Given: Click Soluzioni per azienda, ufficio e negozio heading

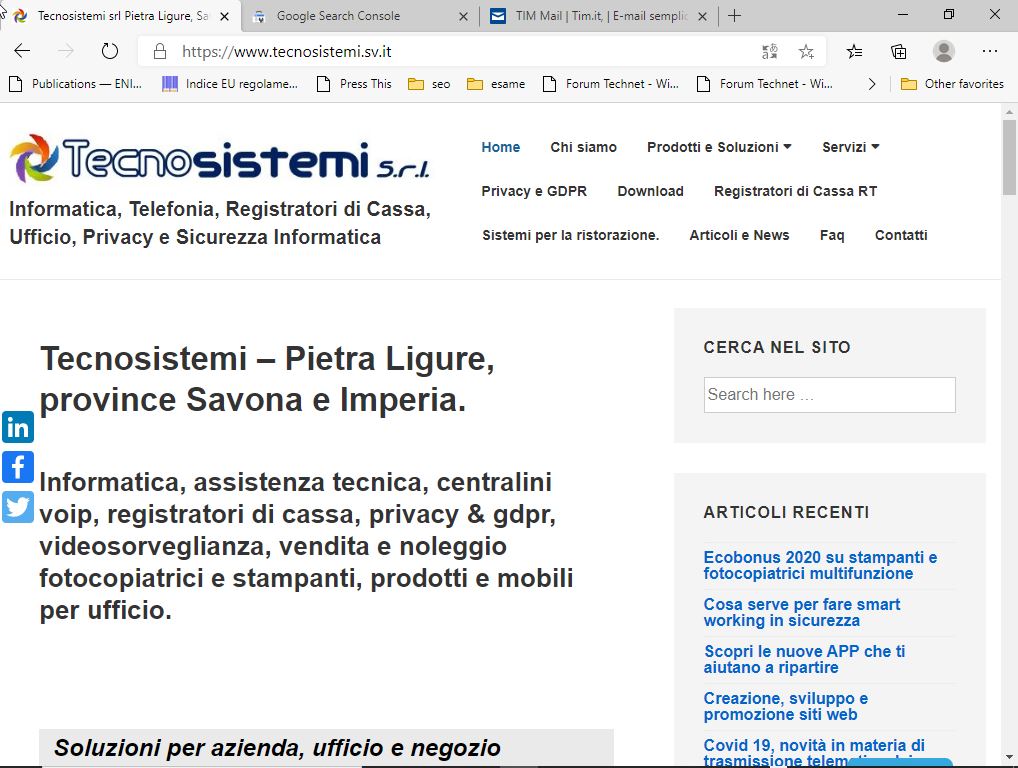Looking at the screenshot, I should click(x=277, y=748).
